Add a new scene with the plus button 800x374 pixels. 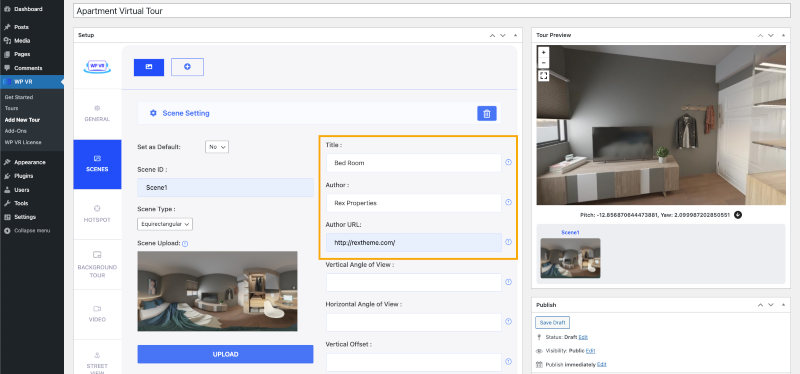coord(187,67)
